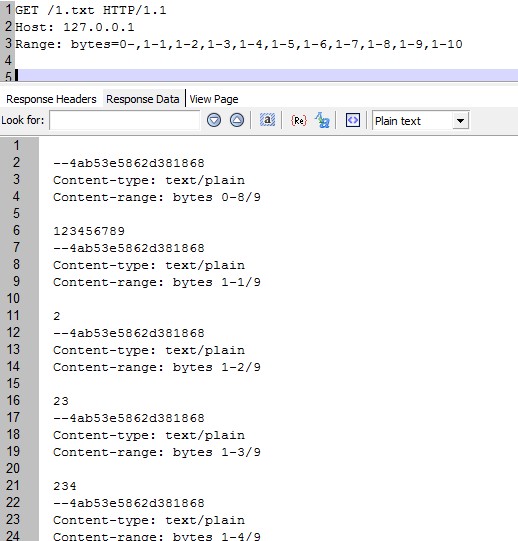Viewport: 518px width, 541px height.
Task: Select the Plain text combo box field
Action: pyautogui.click(x=420, y=121)
